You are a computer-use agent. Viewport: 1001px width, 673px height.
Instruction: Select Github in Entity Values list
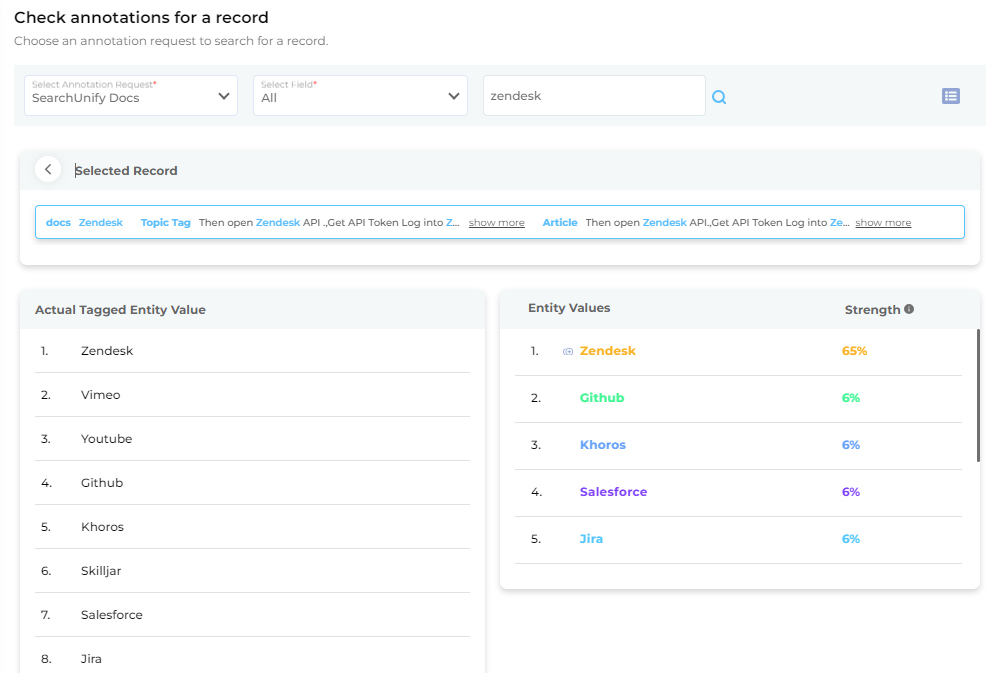[601, 398]
